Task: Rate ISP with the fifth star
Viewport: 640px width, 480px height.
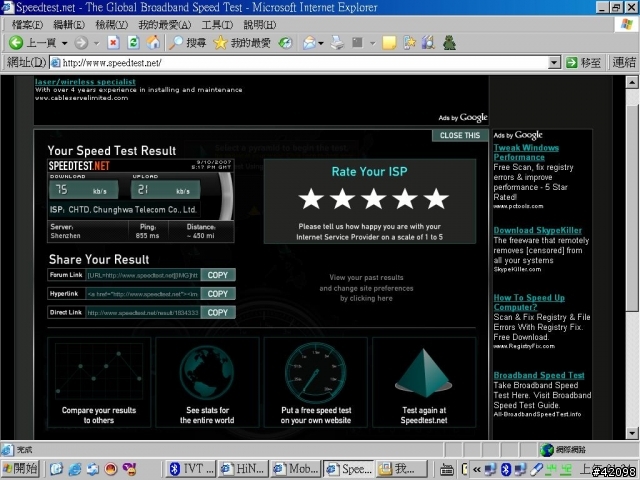Action: tap(436, 198)
